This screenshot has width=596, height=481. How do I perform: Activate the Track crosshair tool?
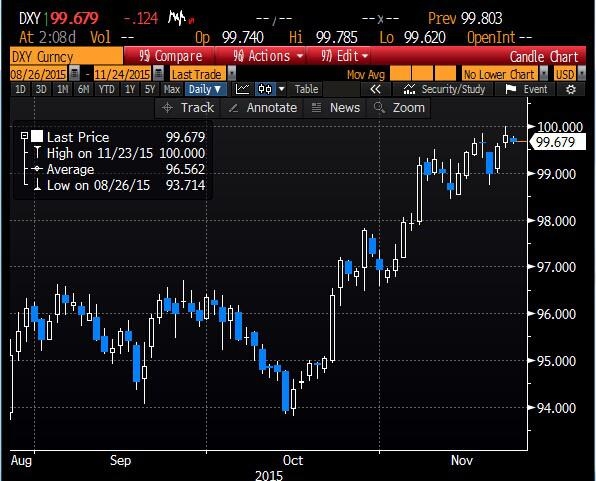(188, 108)
